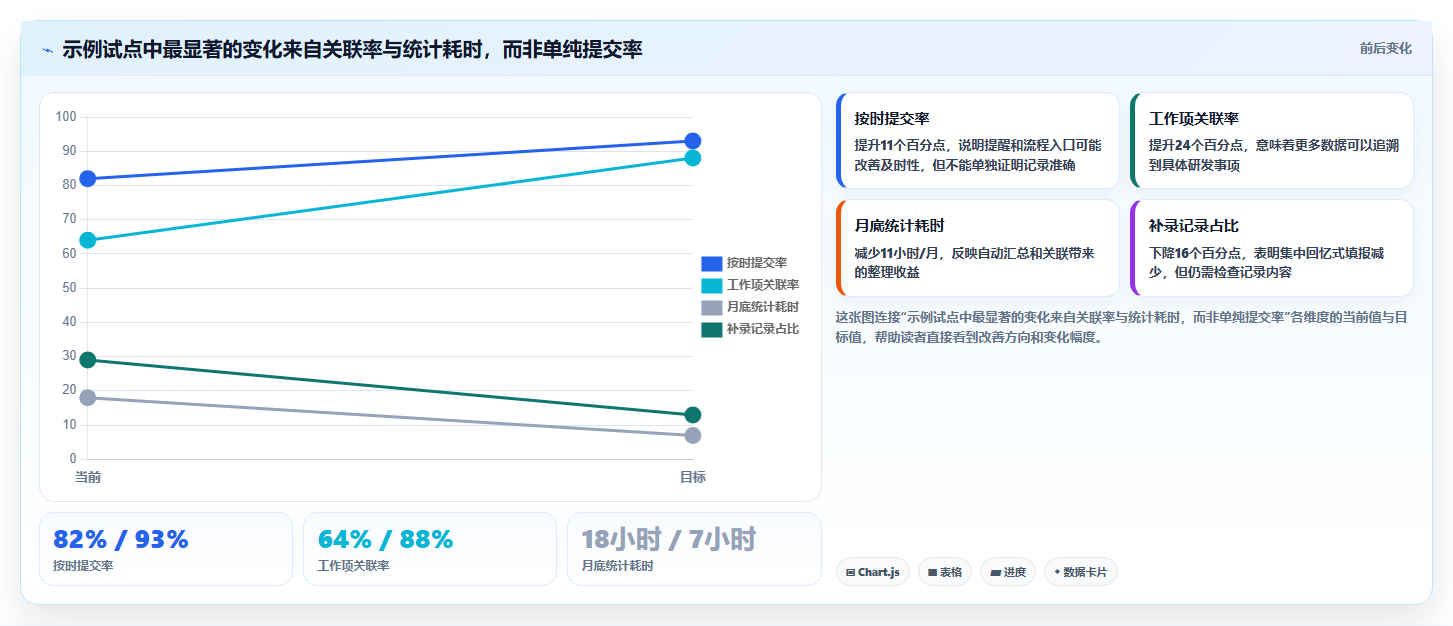Click the 补录记录占比 current-value point at 29
This screenshot has width=1453, height=626.
click(88, 360)
